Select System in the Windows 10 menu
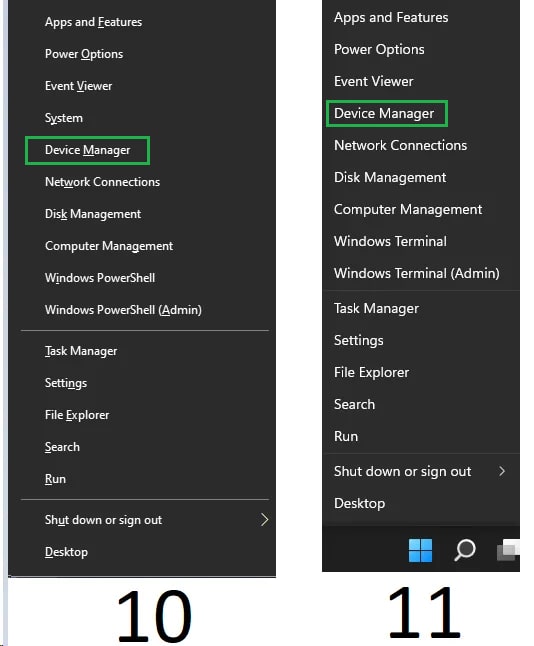The image size is (534, 646). pyautogui.click(x=64, y=118)
